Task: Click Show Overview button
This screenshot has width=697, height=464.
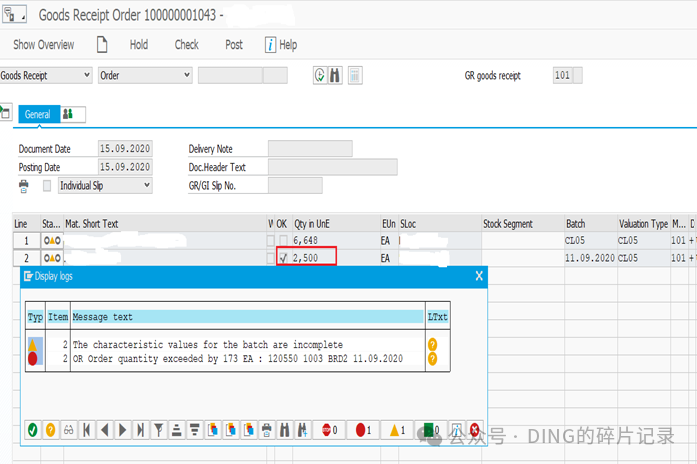Action: point(44,44)
